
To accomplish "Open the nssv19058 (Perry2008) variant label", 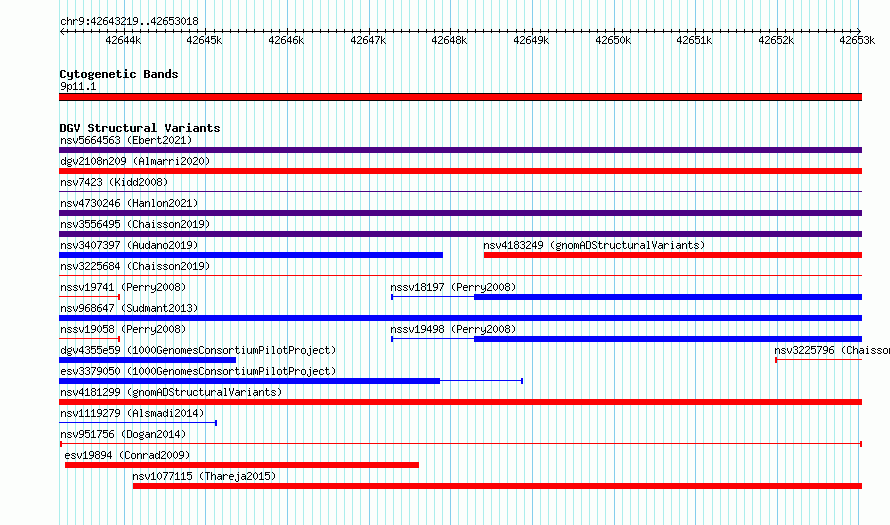I will (x=123, y=329).
